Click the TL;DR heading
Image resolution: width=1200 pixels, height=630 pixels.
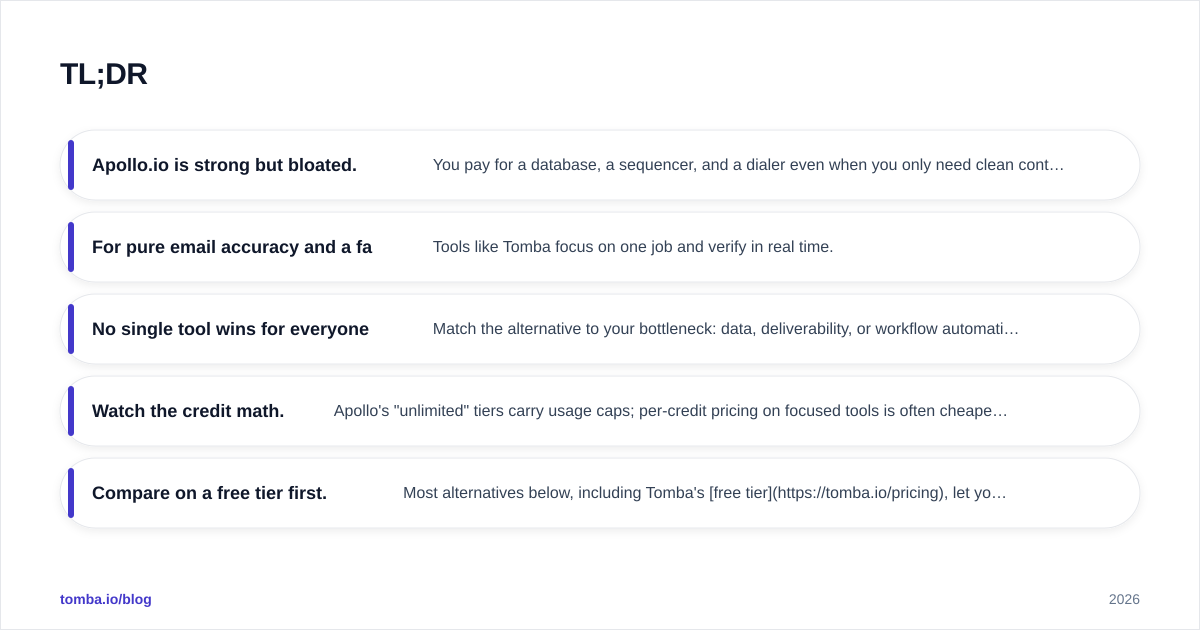(x=104, y=74)
